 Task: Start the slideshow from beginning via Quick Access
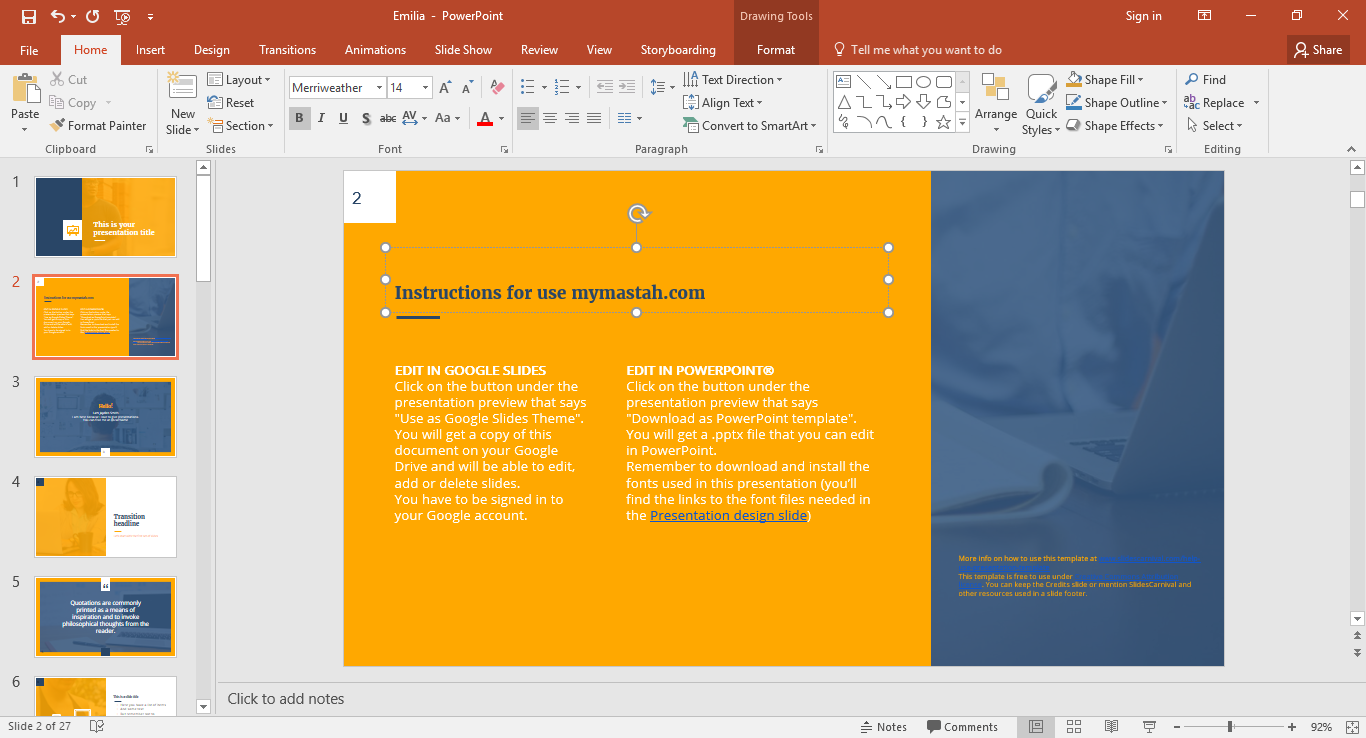coord(123,16)
